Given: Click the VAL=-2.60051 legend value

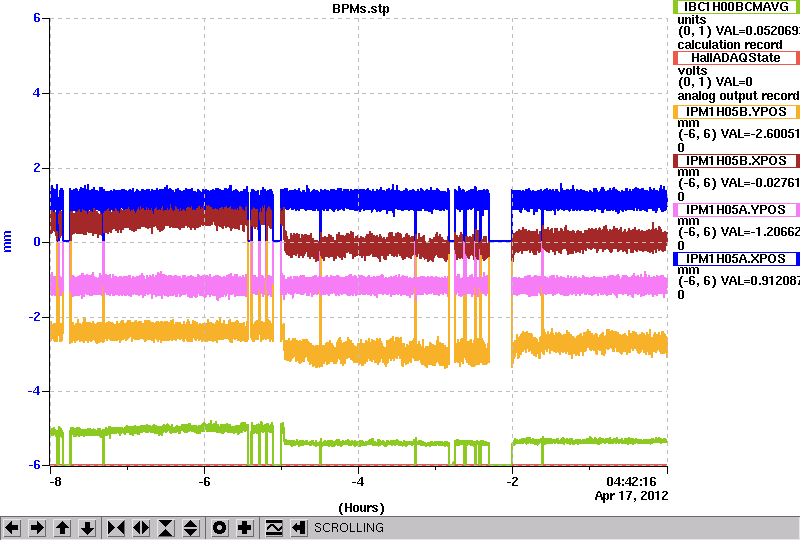Looking at the screenshot, I should [758, 134].
